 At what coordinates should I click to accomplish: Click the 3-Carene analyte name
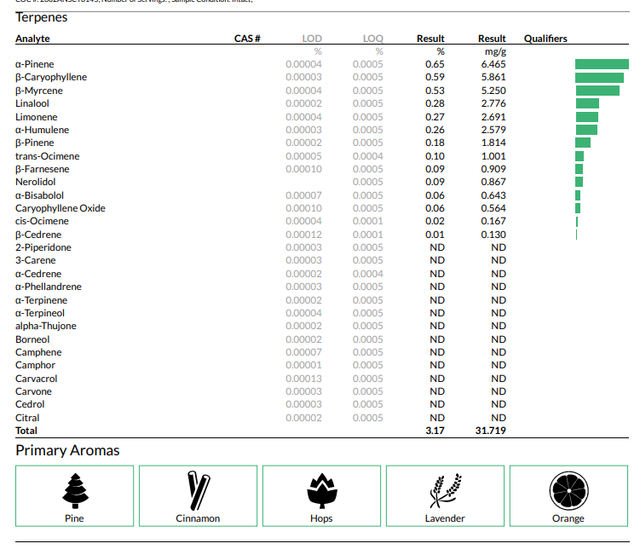click(36, 260)
